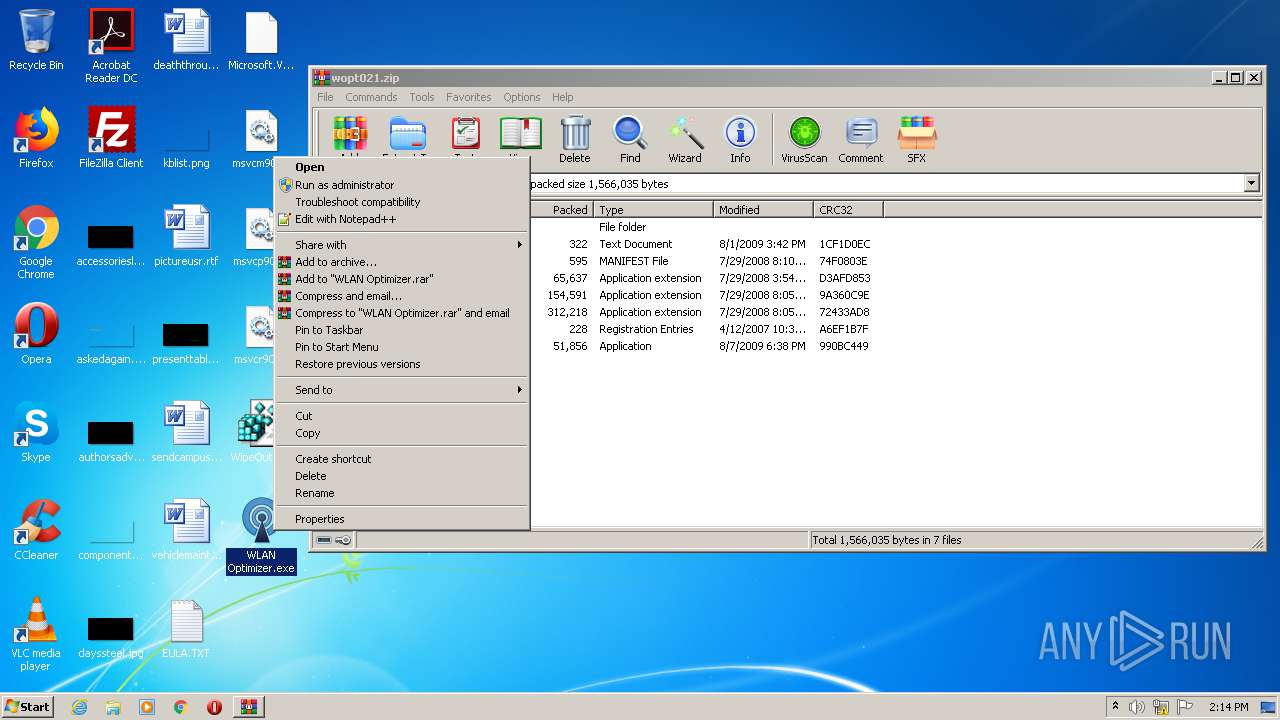Show archive Info
The width and height of the screenshot is (1280, 720).
coord(740,139)
